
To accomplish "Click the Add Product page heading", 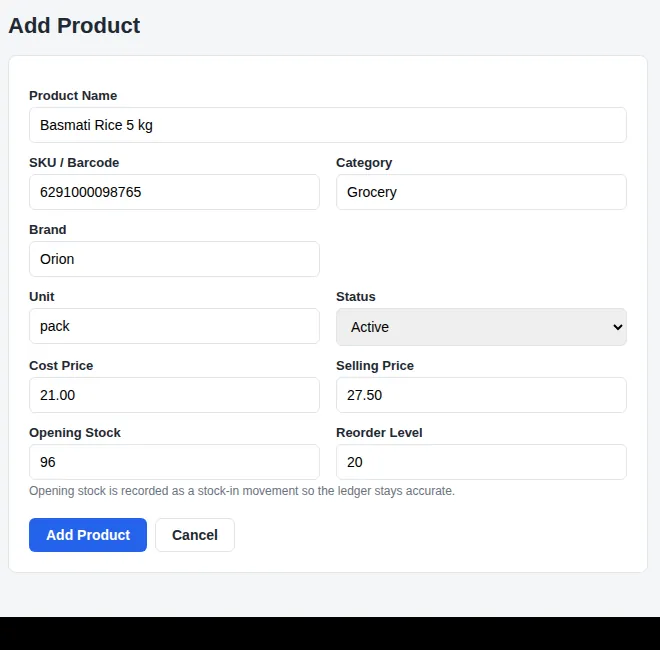I will click(x=74, y=25).
